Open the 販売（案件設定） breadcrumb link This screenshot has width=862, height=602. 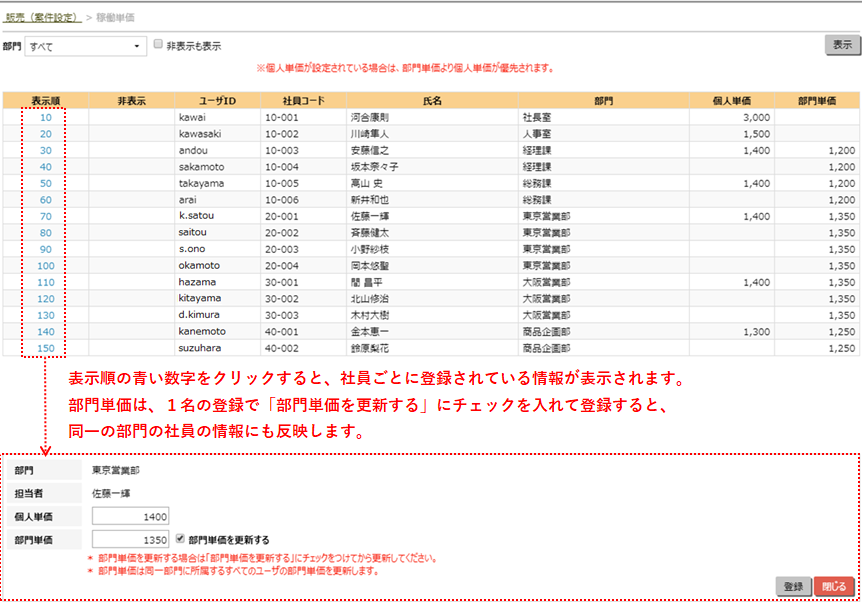(43, 18)
